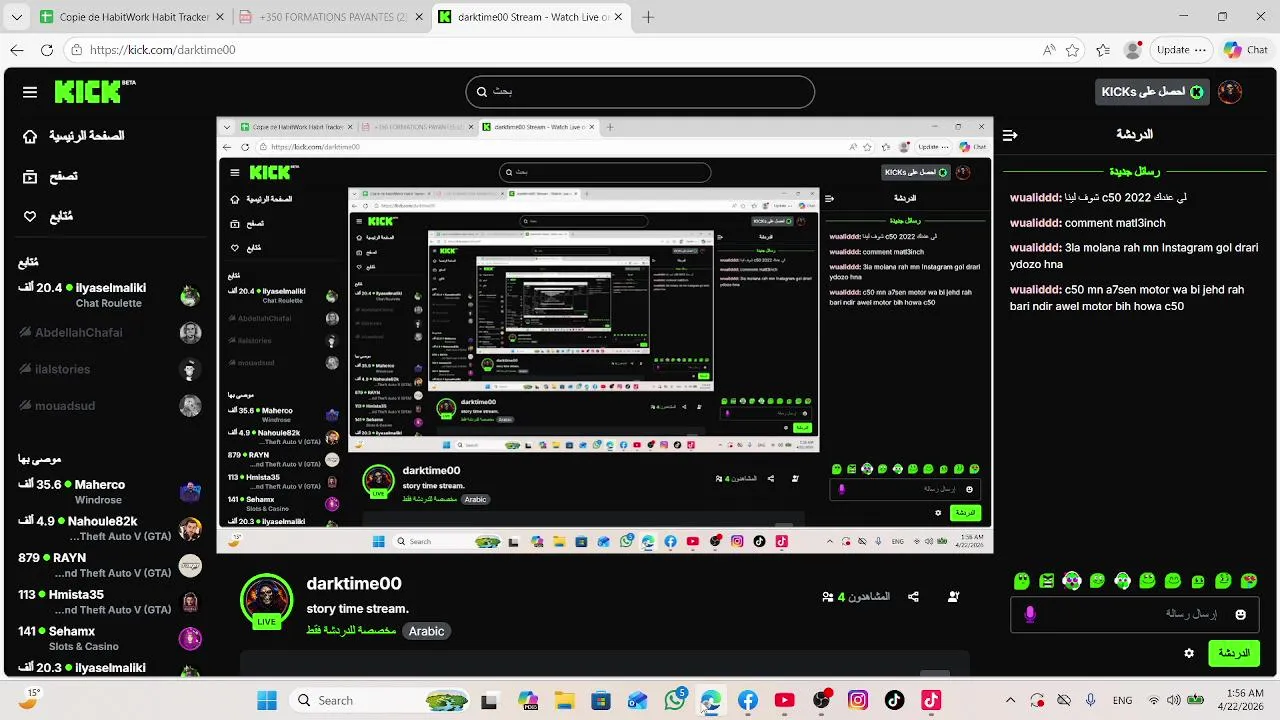Click the ENG language indicator

[1122, 701]
